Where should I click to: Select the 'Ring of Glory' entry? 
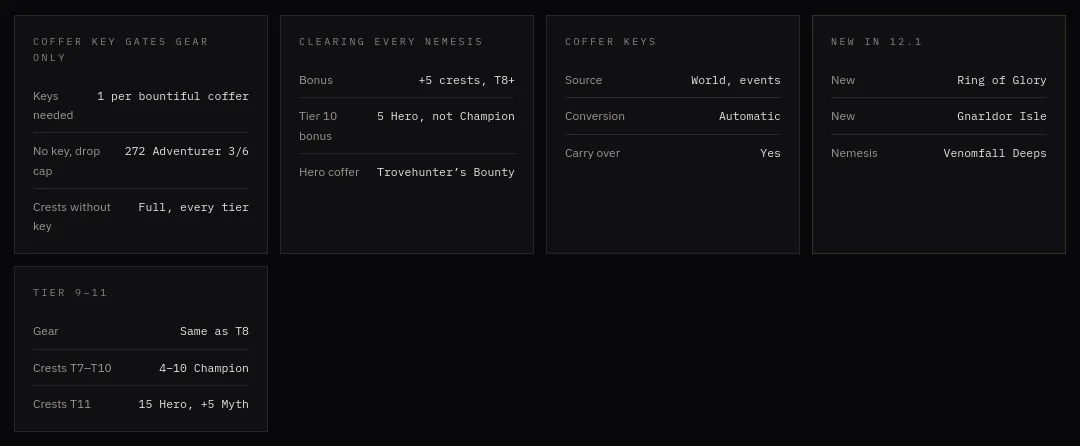click(1001, 81)
